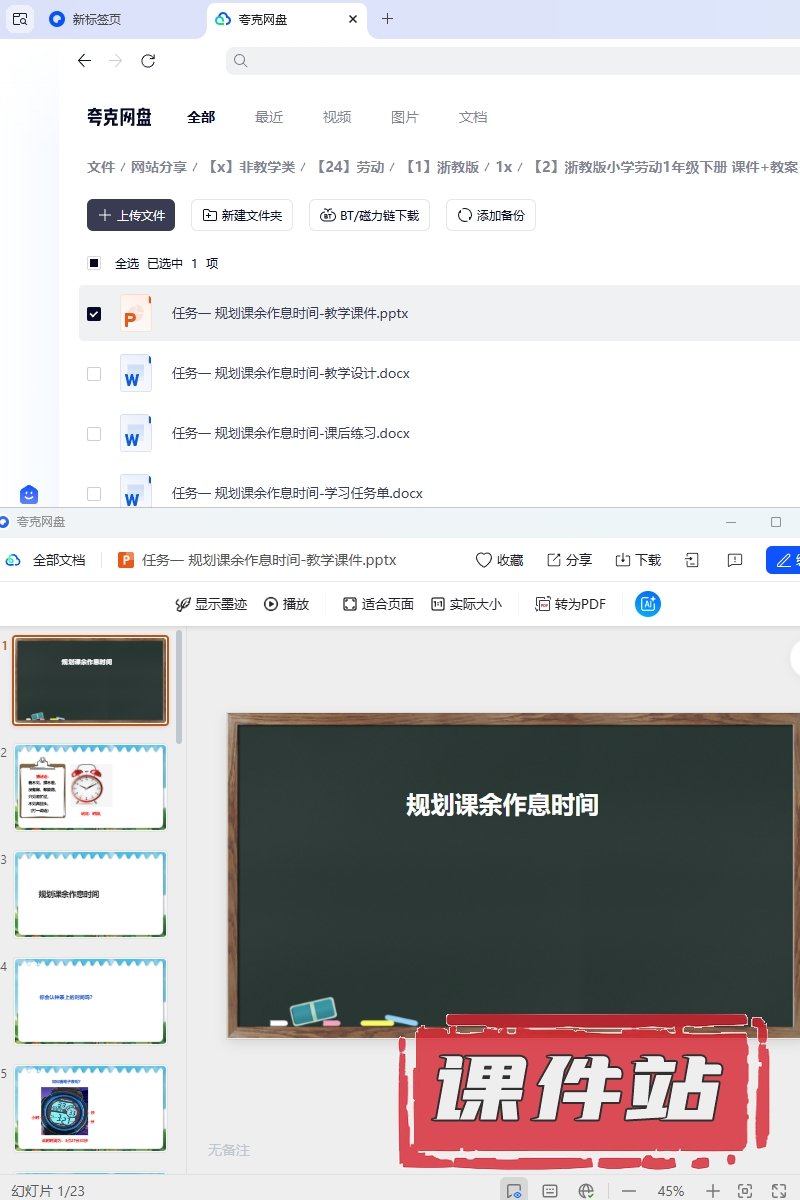Uncheck the 教学课件.pptx file checkbox

point(94,314)
